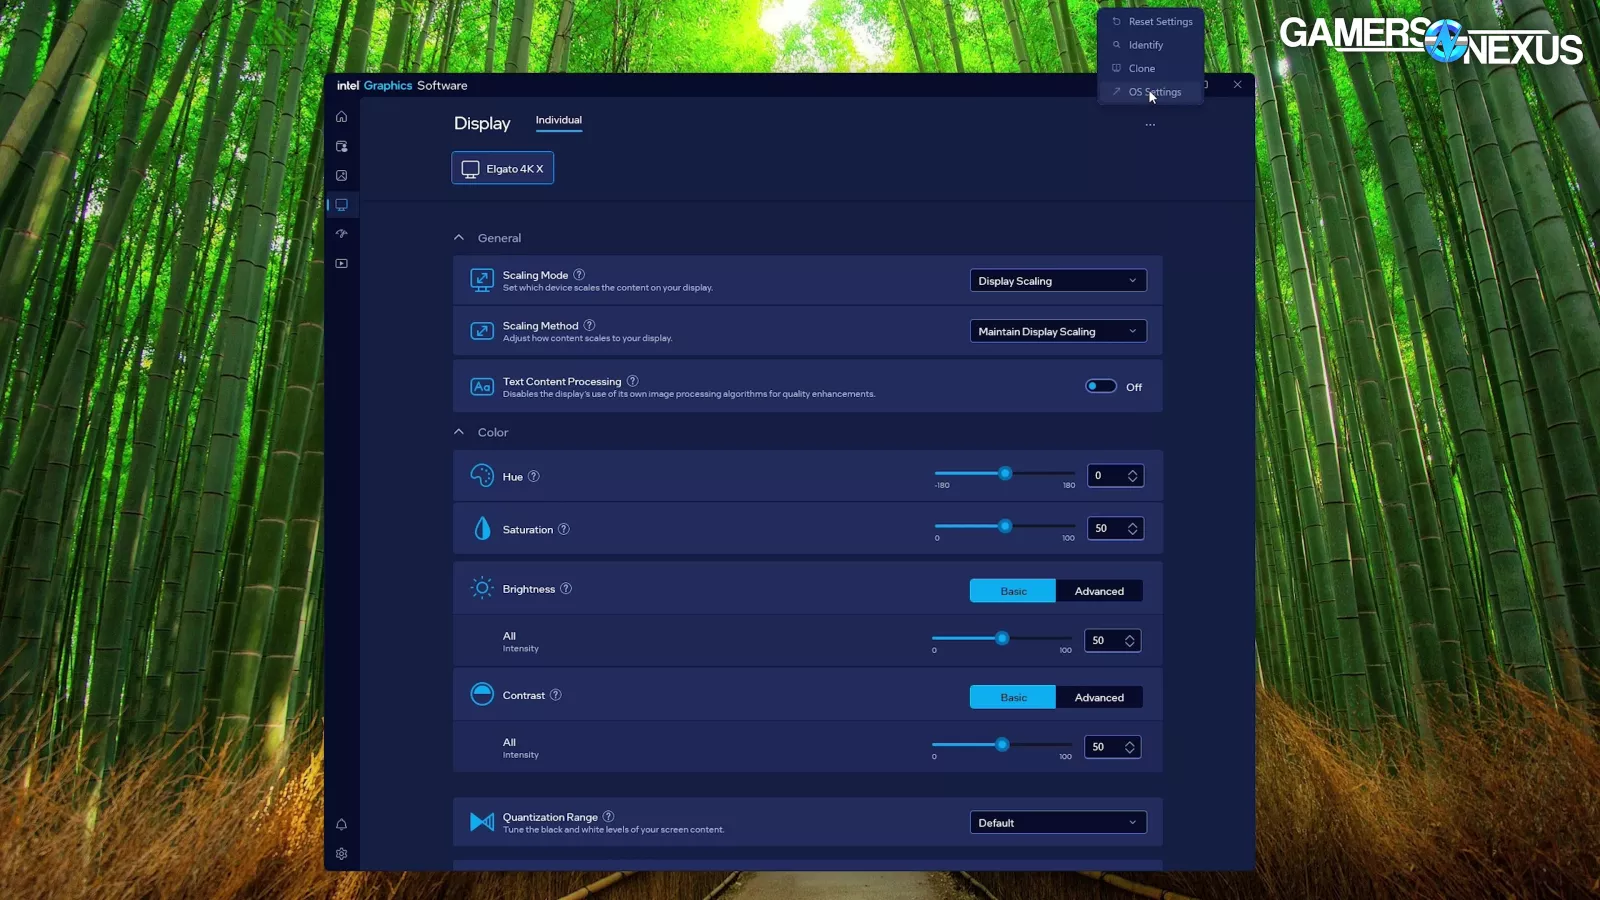Select the Elgato 4K X display button

point(502,169)
